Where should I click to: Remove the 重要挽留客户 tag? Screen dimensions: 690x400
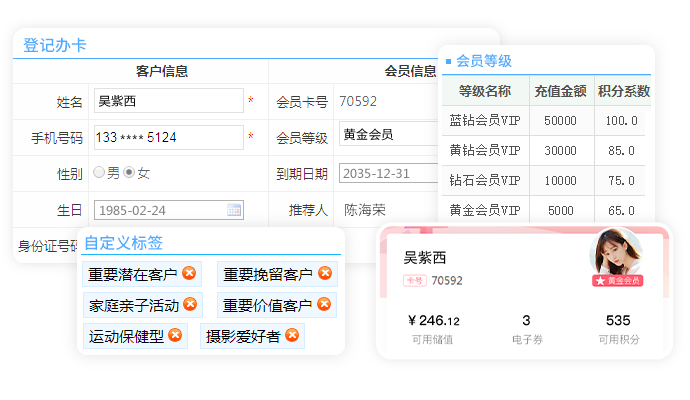pyautogui.click(x=324, y=274)
